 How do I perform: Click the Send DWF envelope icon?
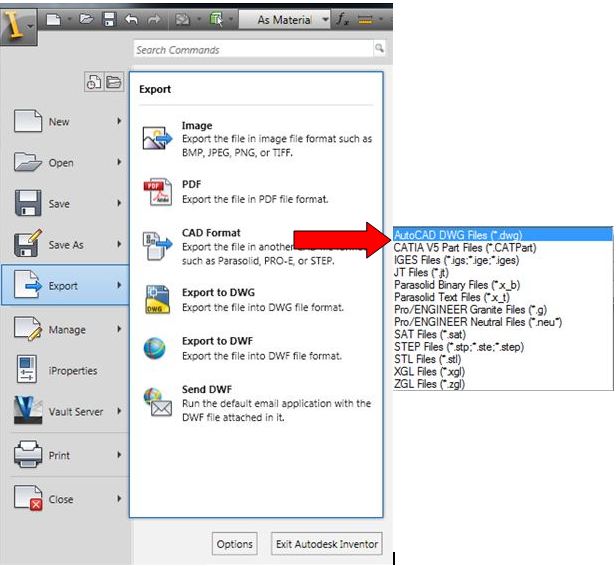158,403
